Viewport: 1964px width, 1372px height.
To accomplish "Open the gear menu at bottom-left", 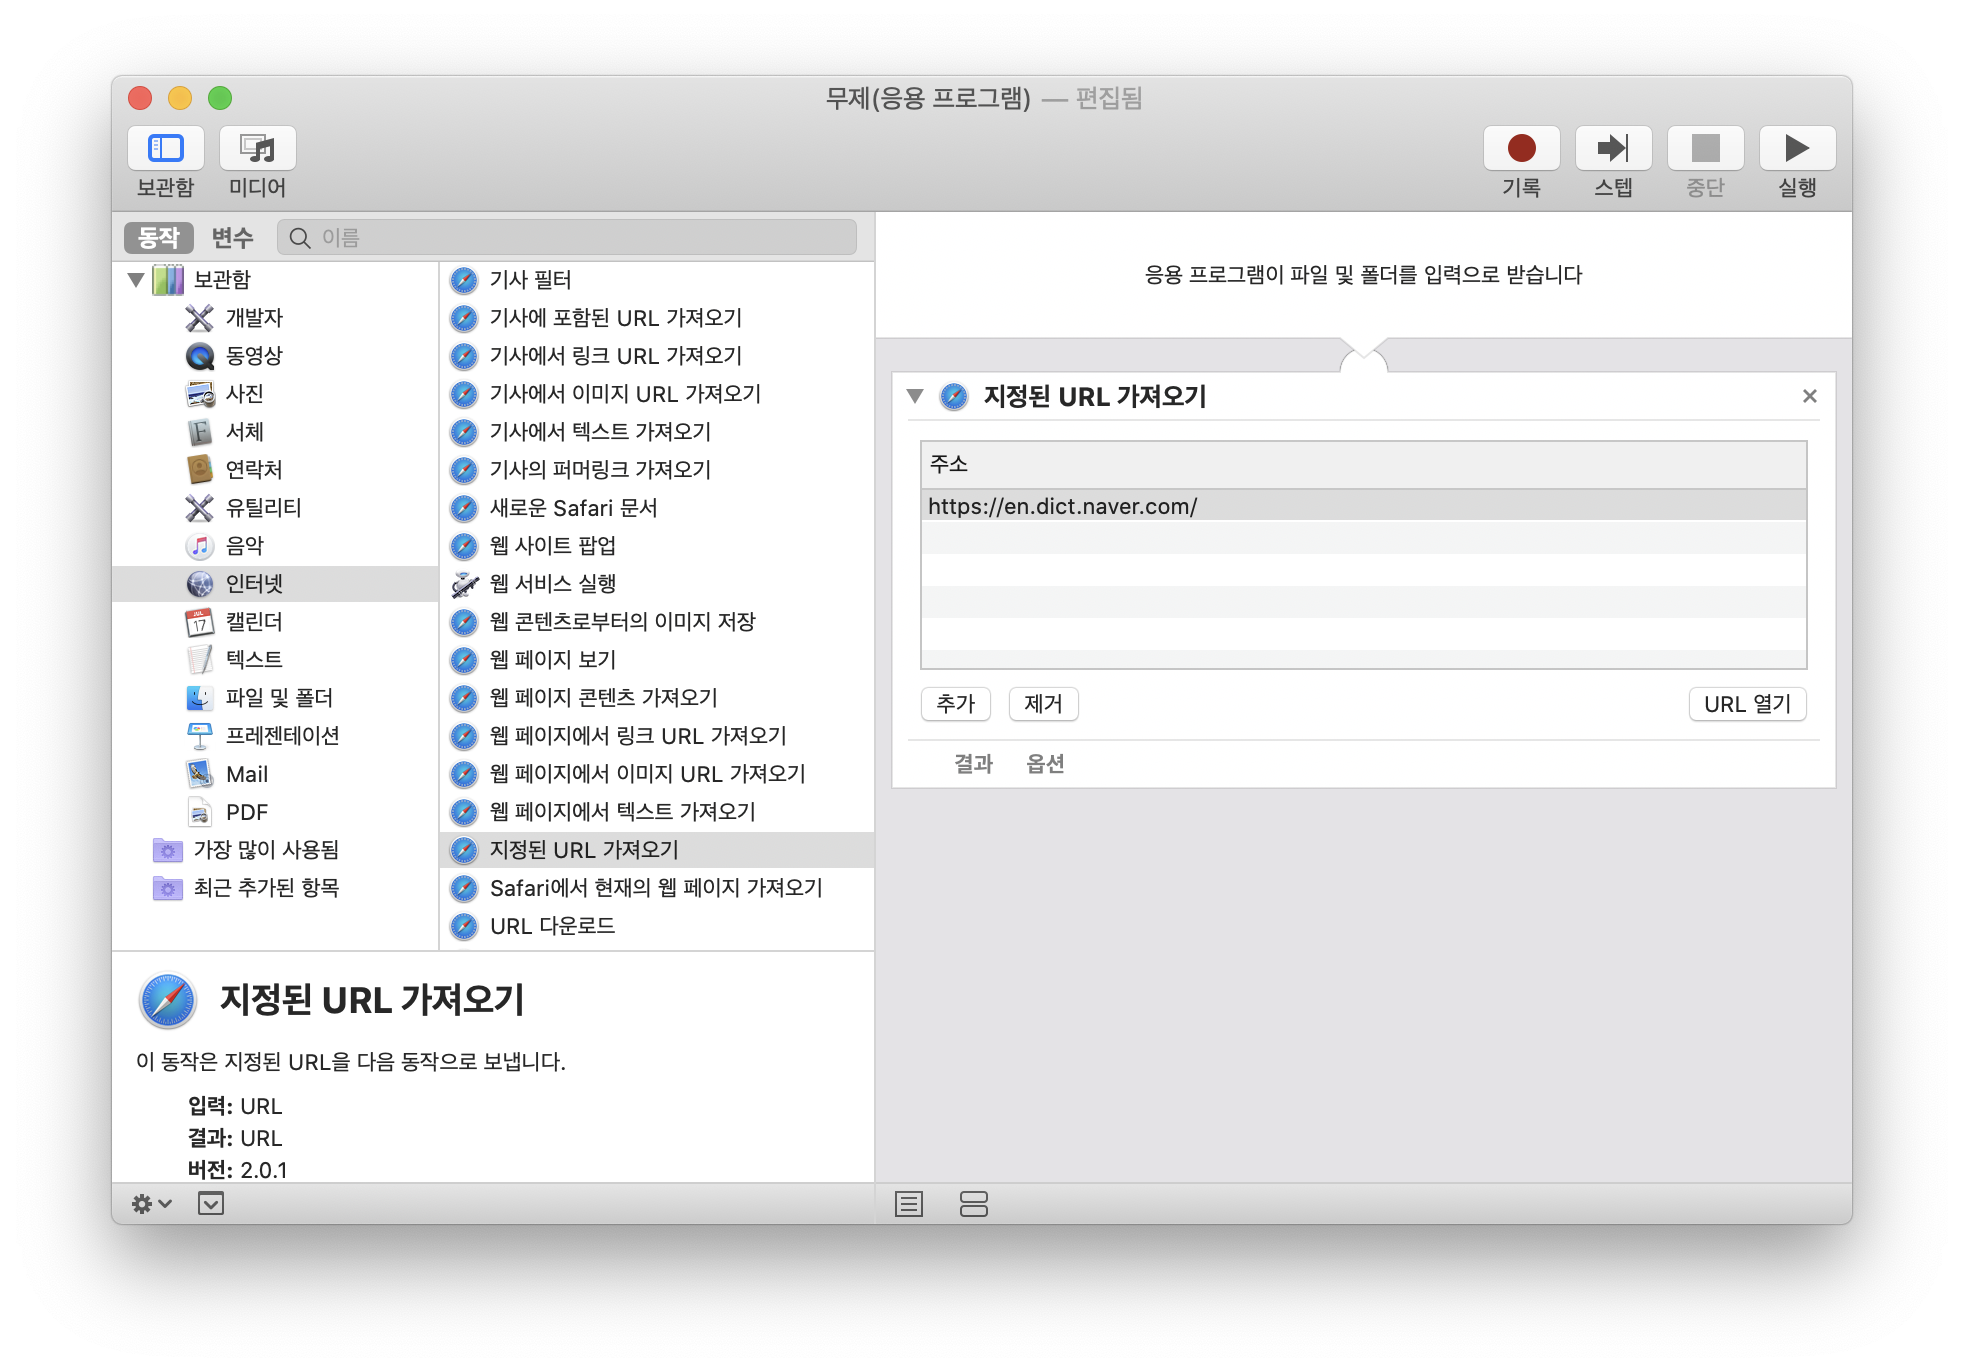I will point(151,1204).
